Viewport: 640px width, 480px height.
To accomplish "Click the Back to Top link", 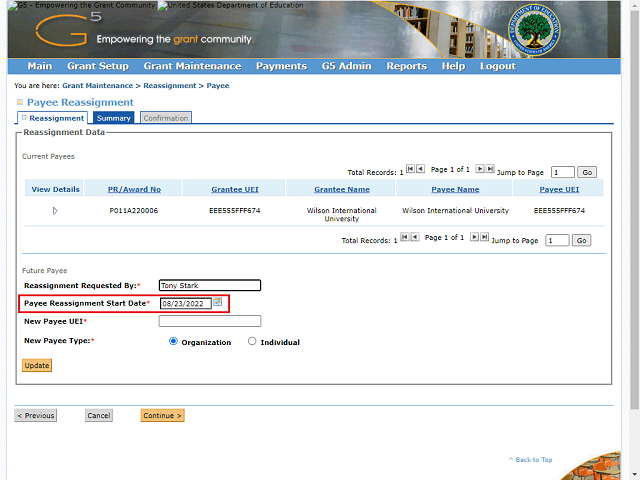I will pyautogui.click(x=531, y=460).
